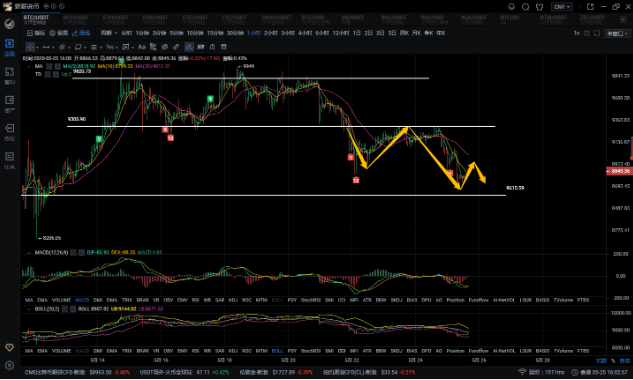Screen dimensions: 633x380
Task: Click the fourth left sidebar arrow icon
Action: coord(9,132)
